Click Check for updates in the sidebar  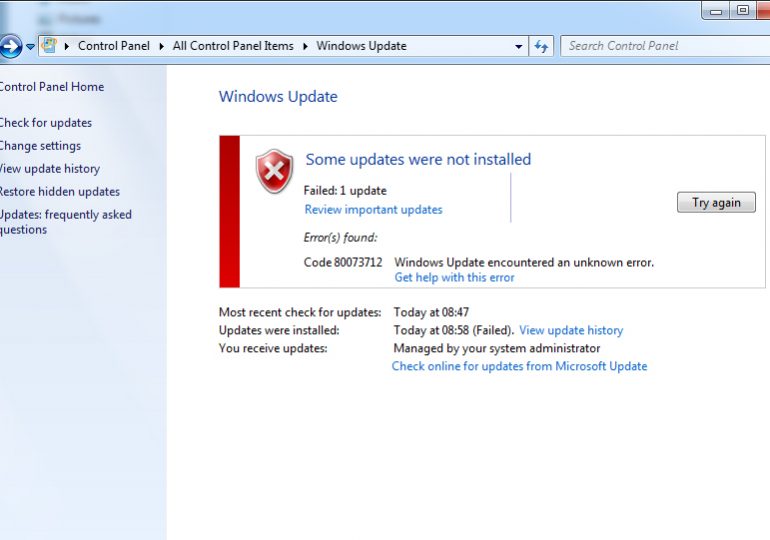point(45,123)
